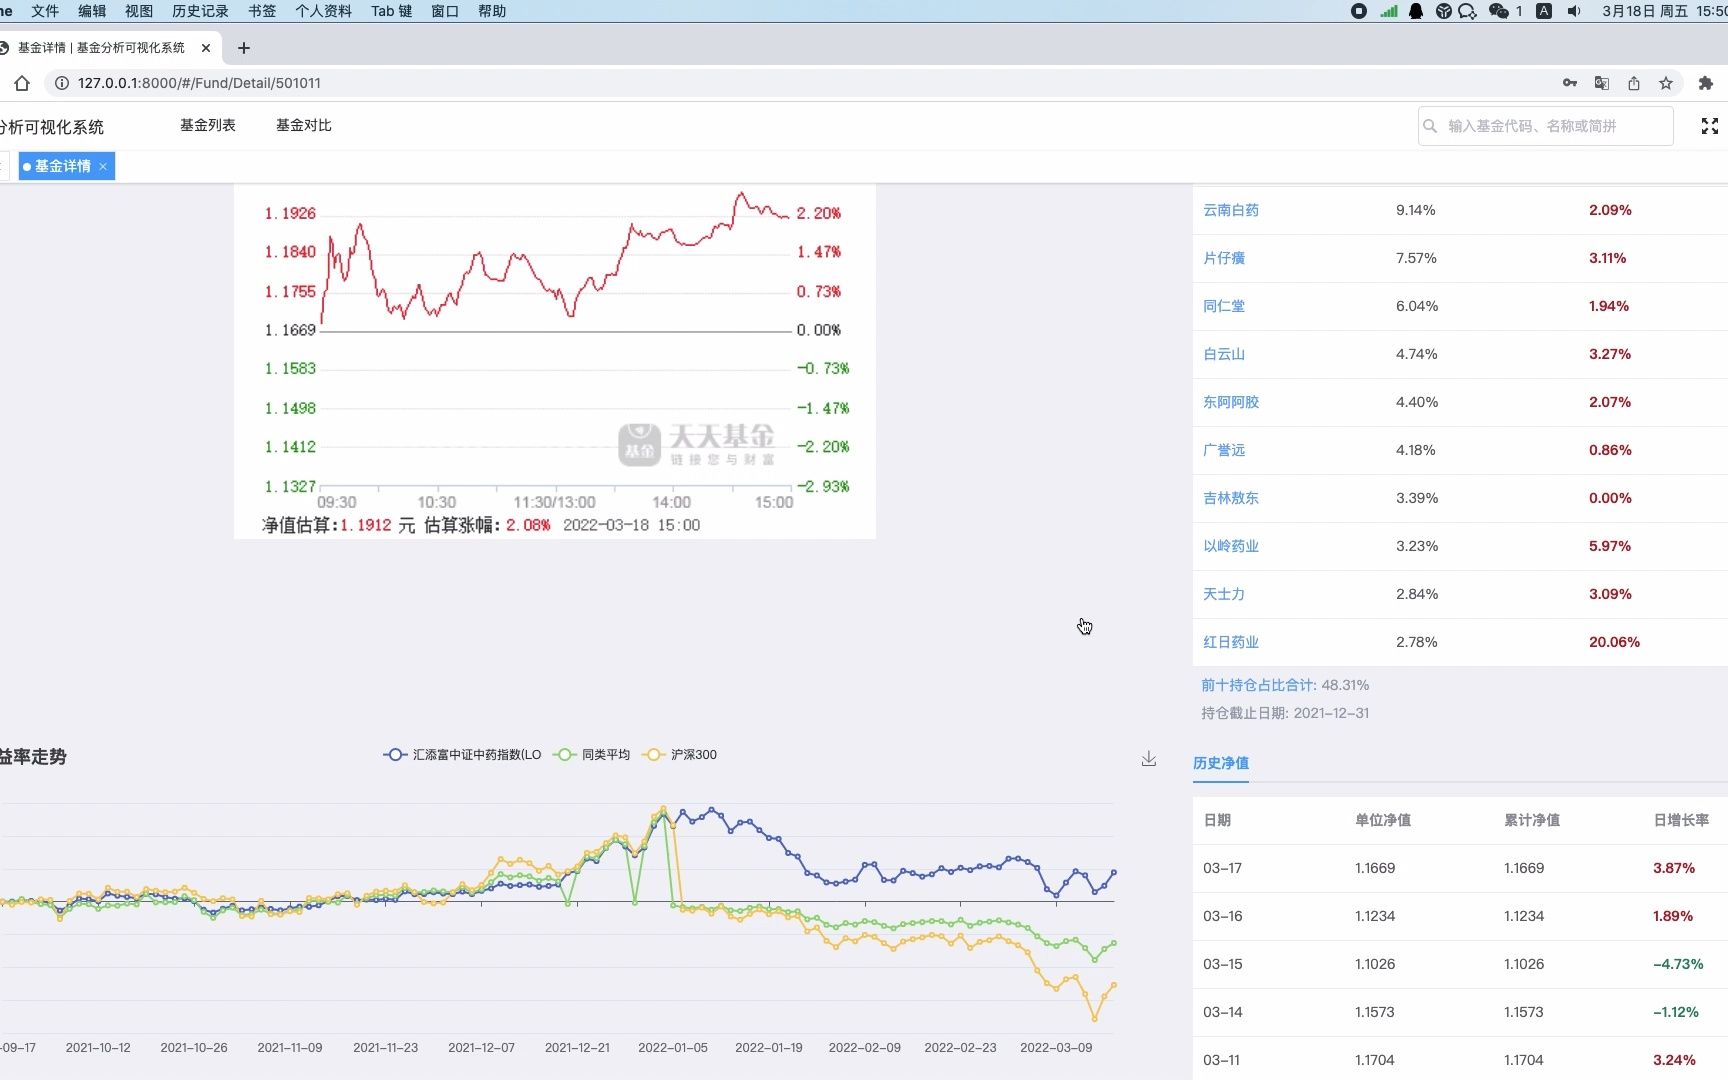
Task: Go to 基金对比 page
Action: (x=304, y=125)
